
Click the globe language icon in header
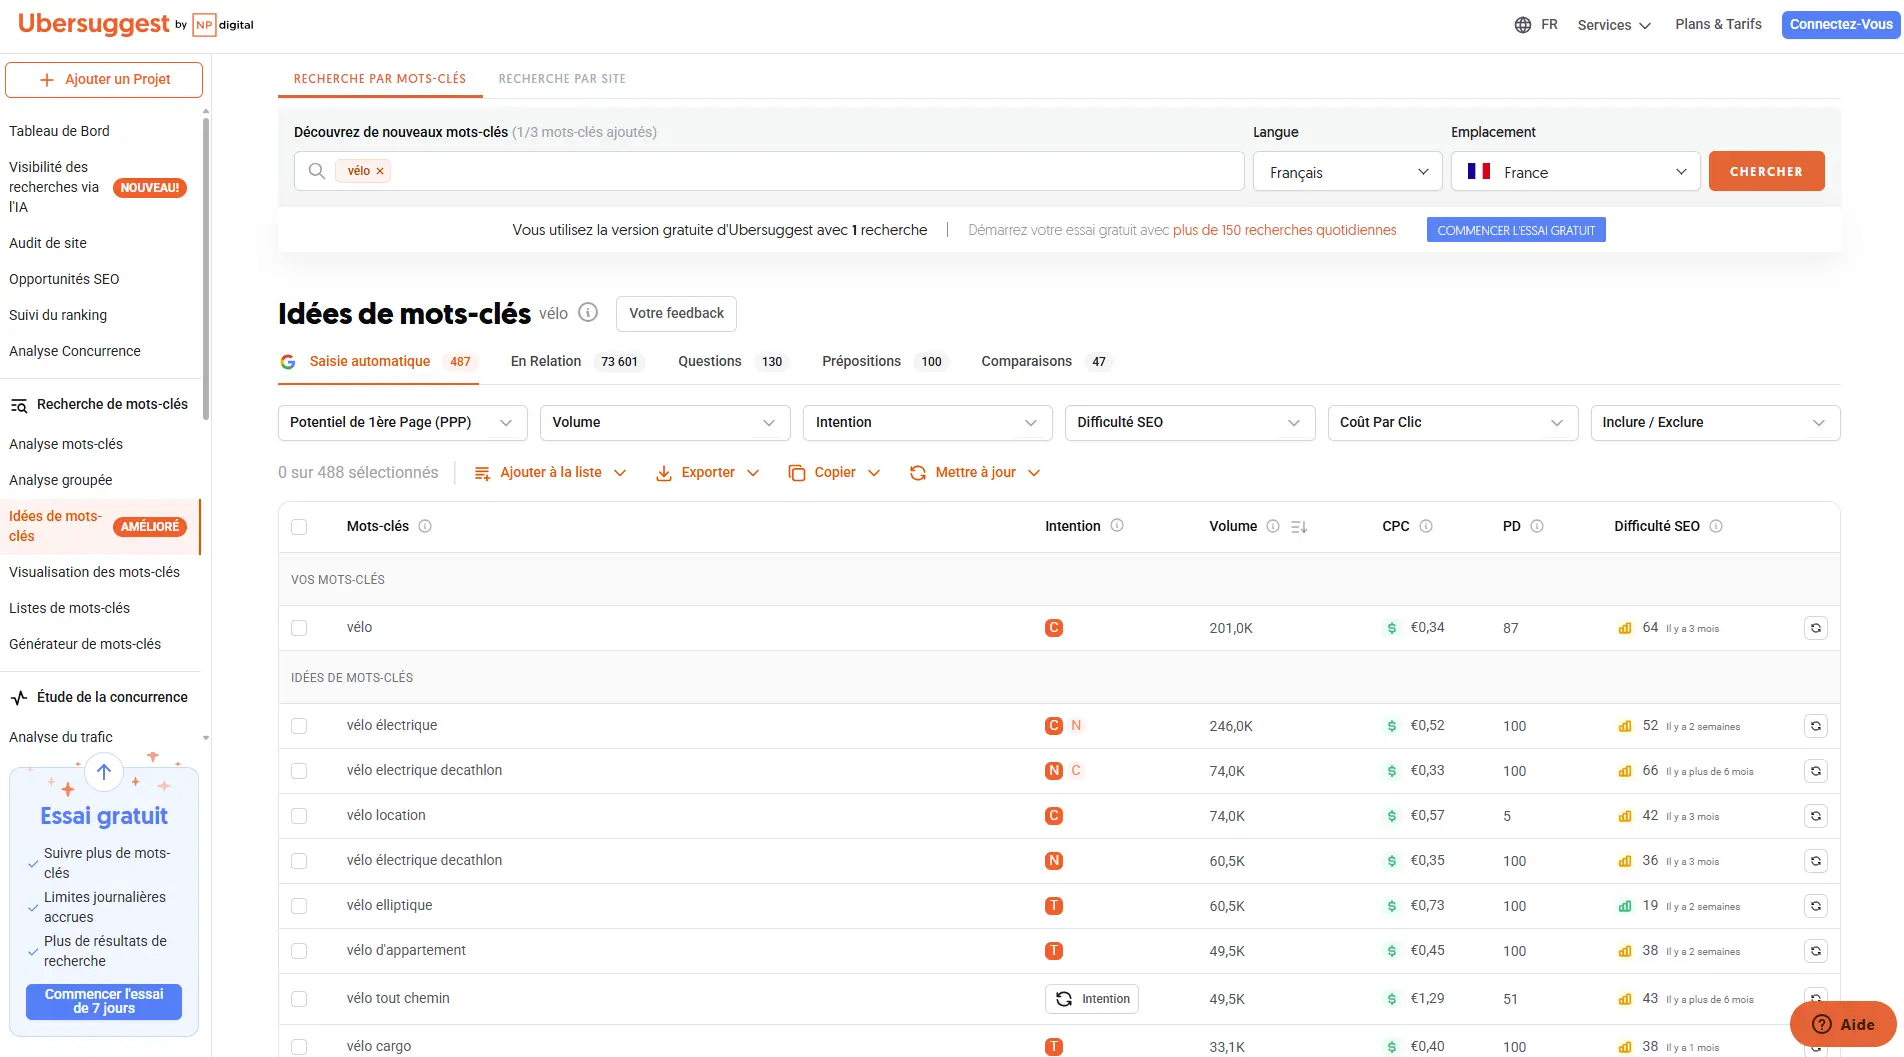(x=1522, y=25)
